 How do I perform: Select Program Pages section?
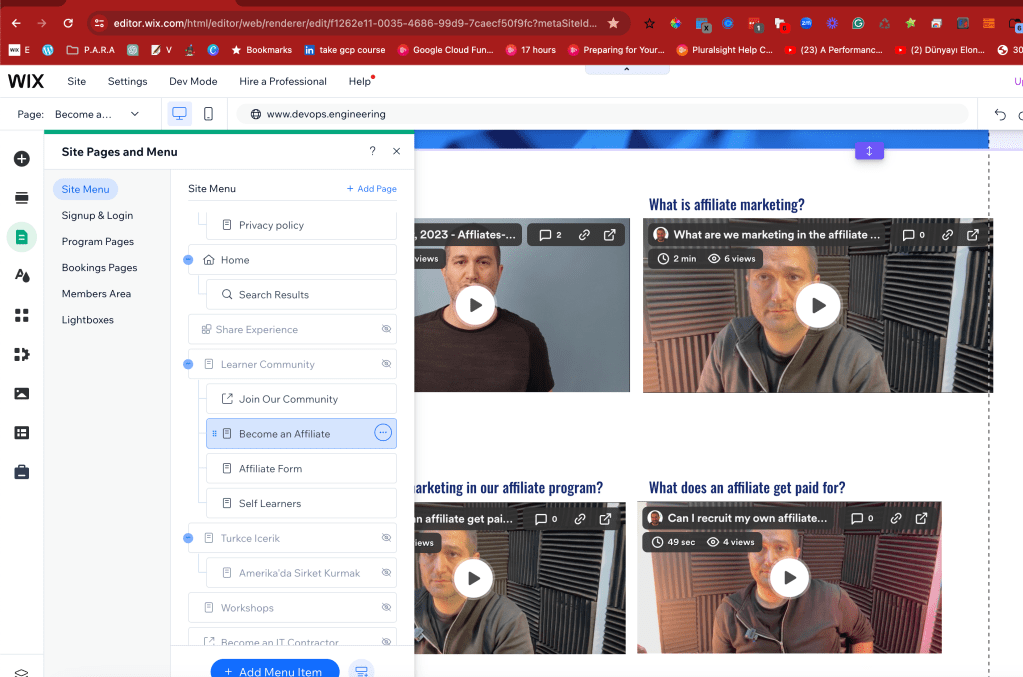(98, 241)
